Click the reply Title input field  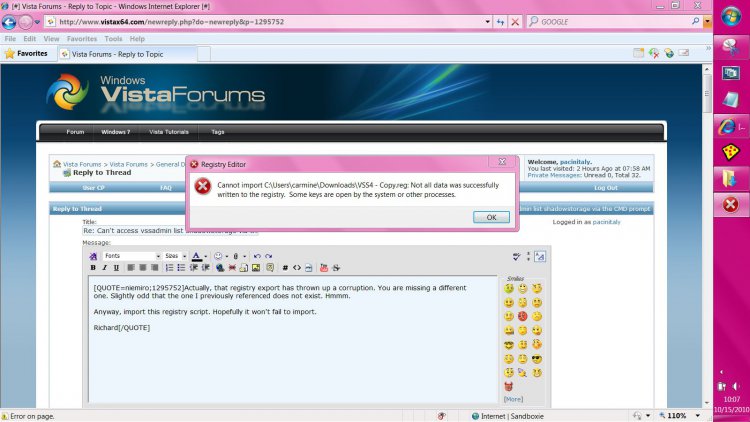170,231
